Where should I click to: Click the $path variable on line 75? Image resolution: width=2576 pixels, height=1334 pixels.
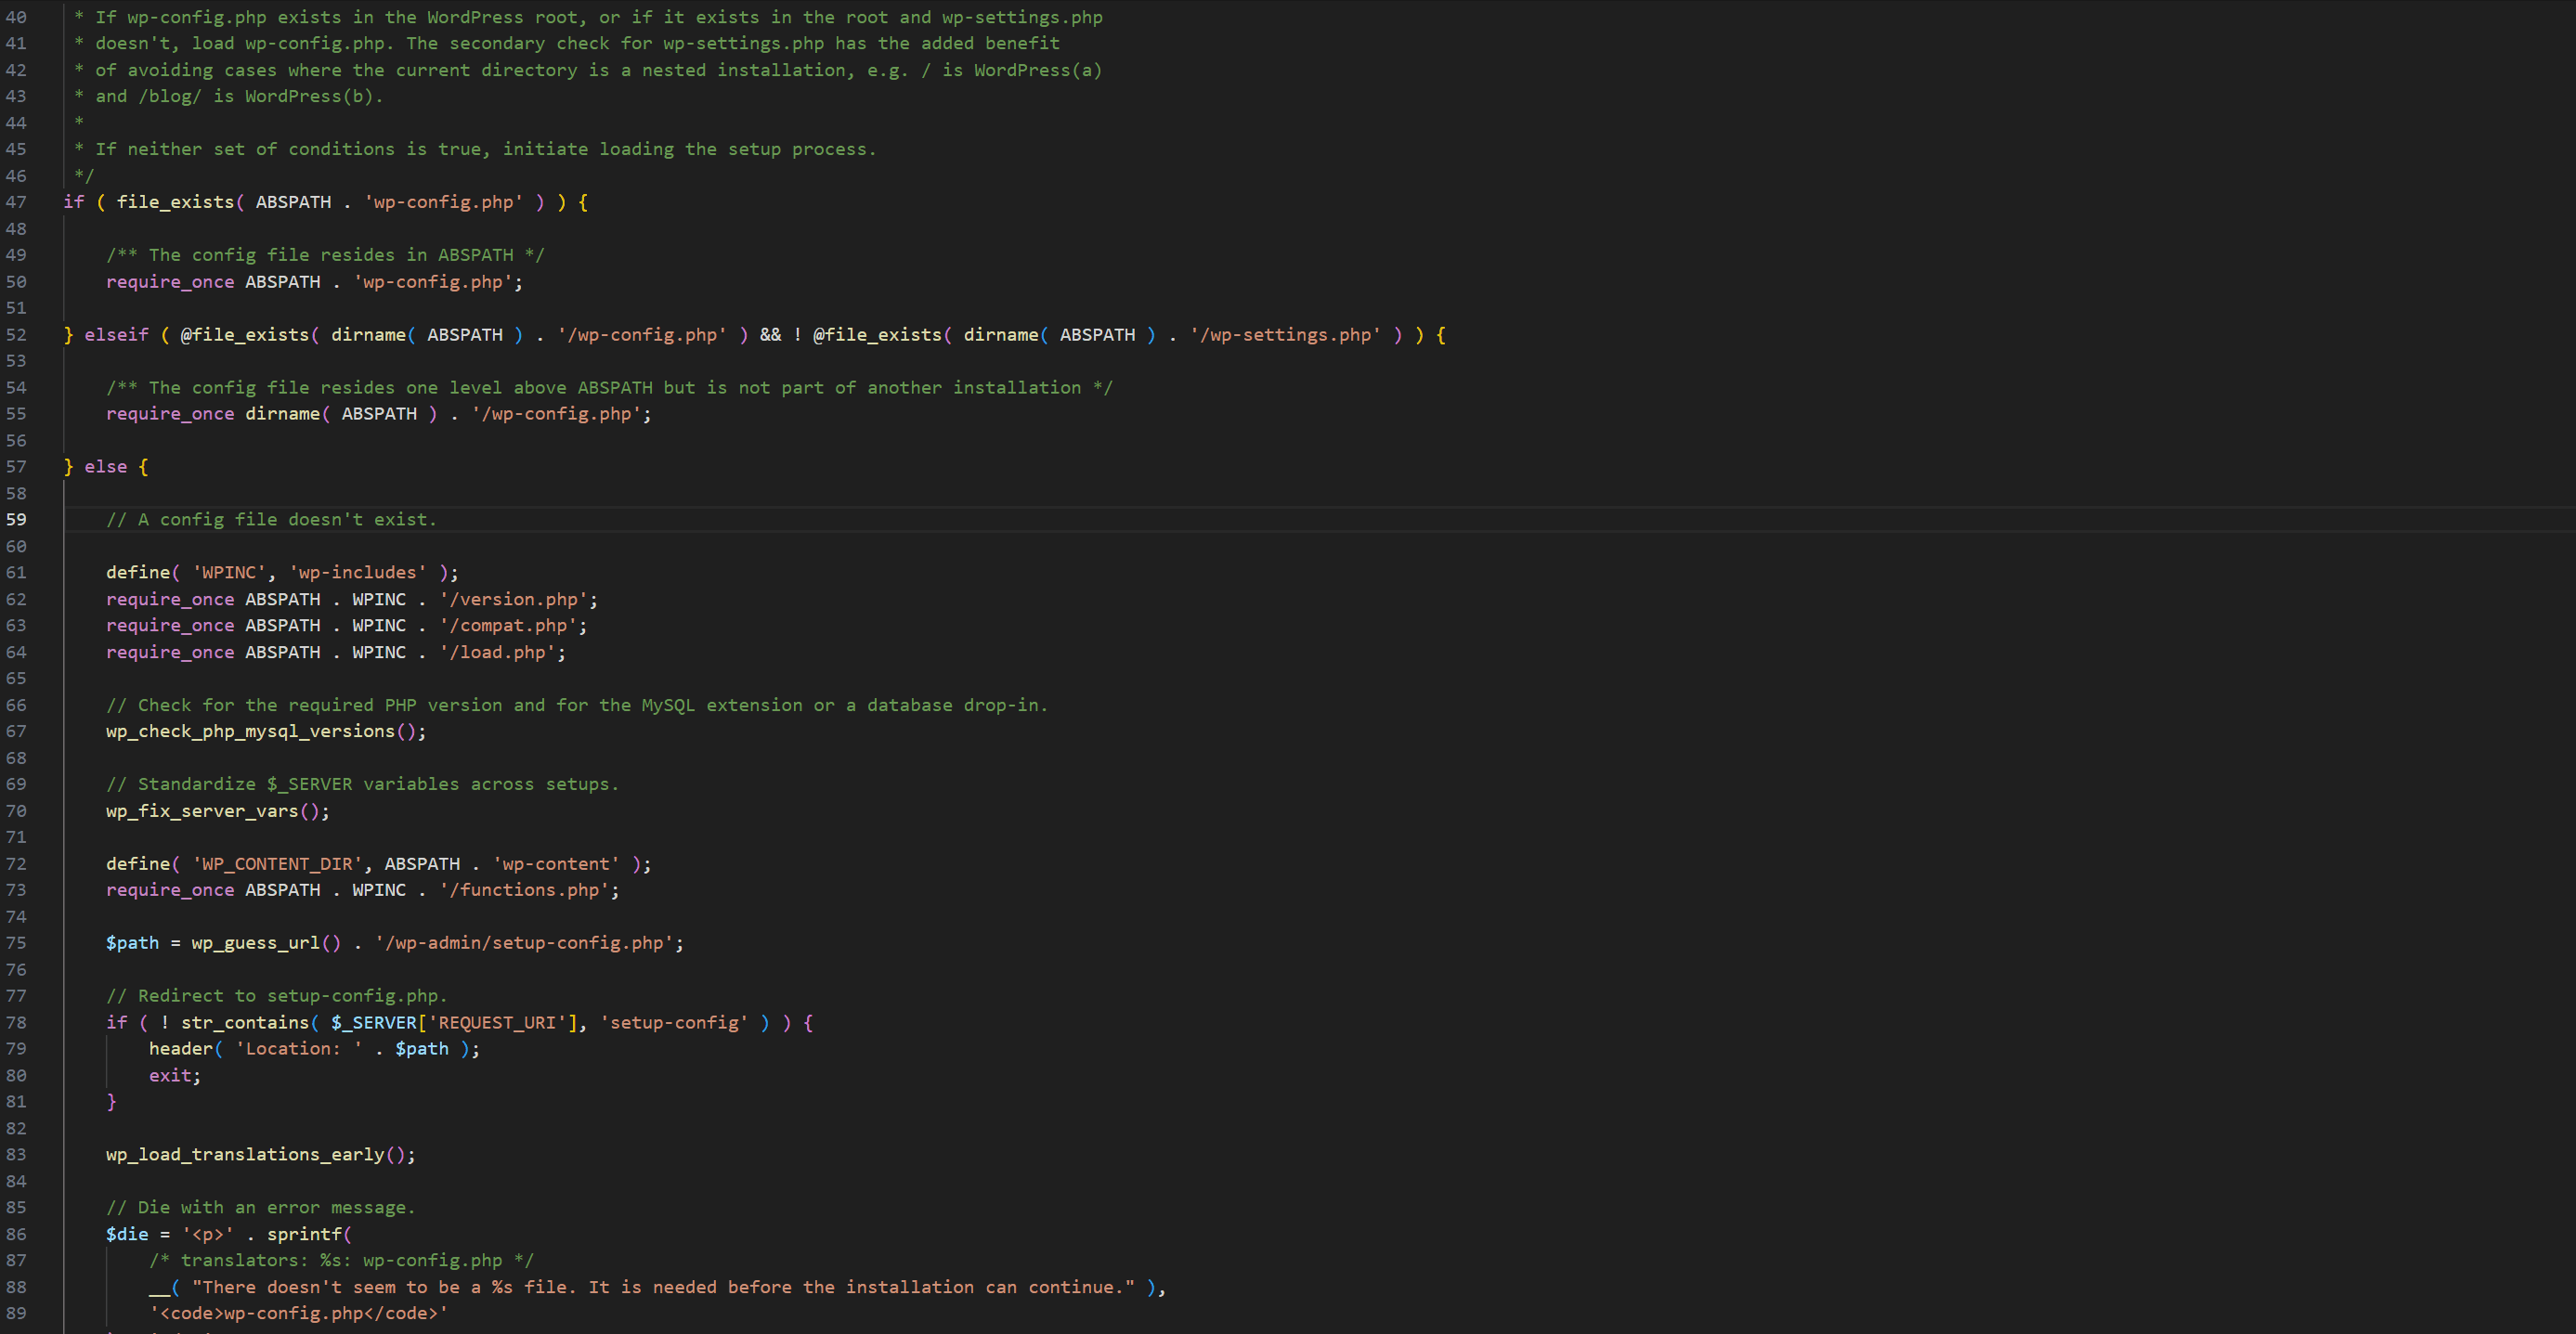tap(132, 942)
